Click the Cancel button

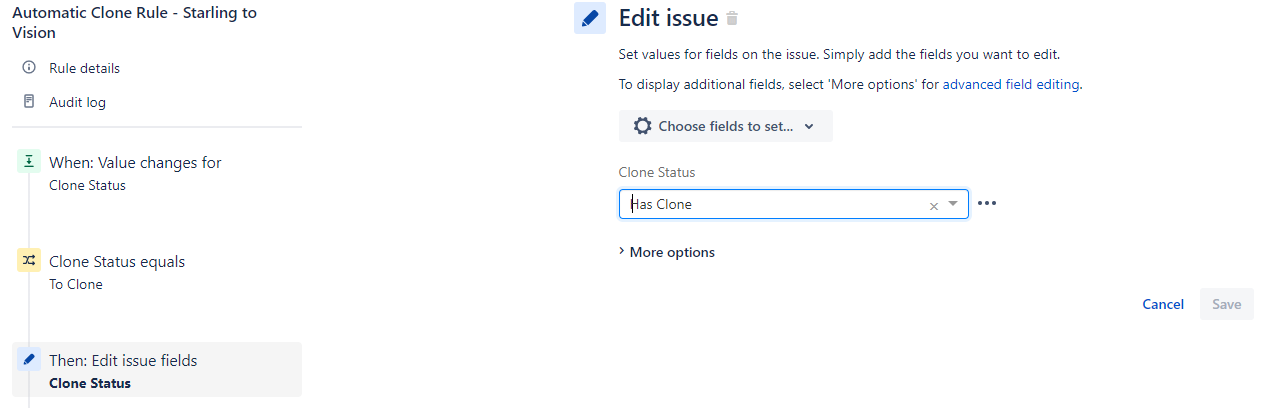click(1163, 304)
